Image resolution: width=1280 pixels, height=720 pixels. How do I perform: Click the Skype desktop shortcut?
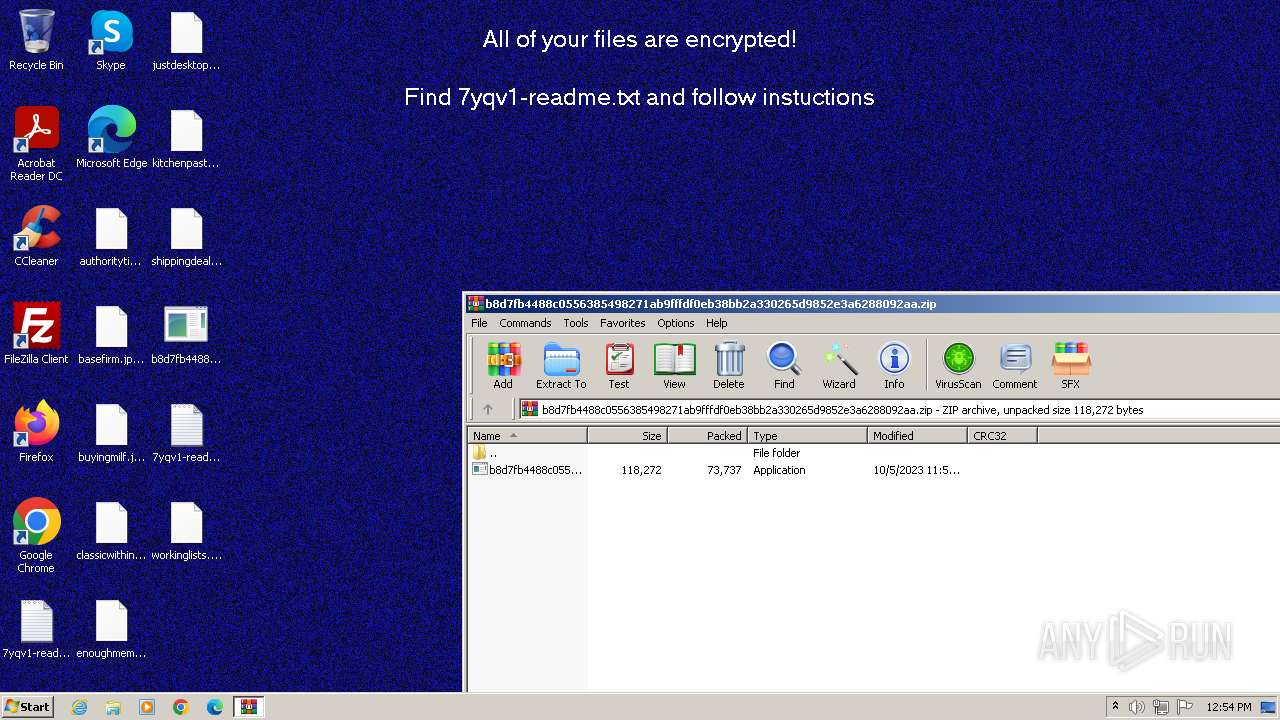(x=111, y=41)
